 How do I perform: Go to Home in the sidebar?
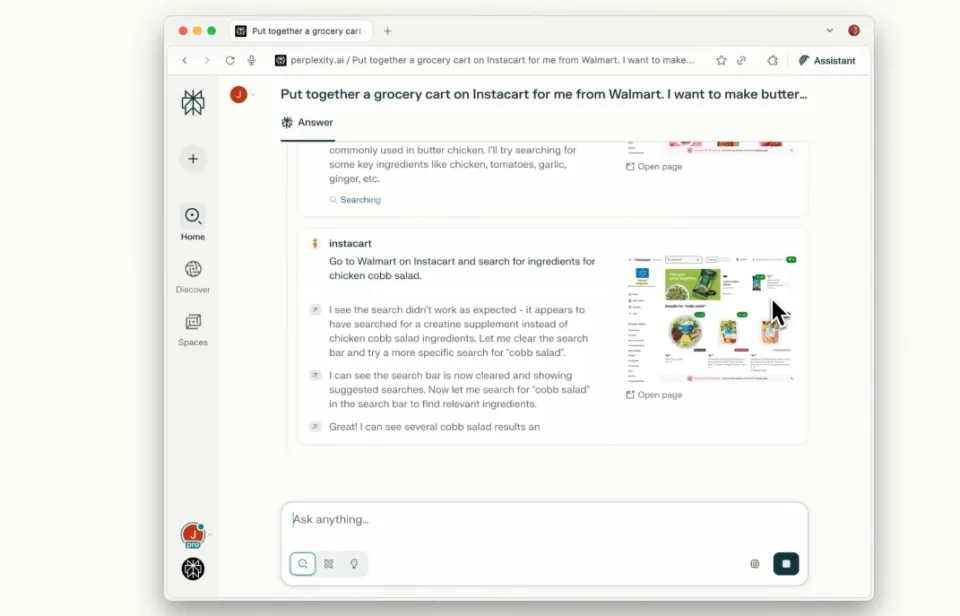pos(193,222)
